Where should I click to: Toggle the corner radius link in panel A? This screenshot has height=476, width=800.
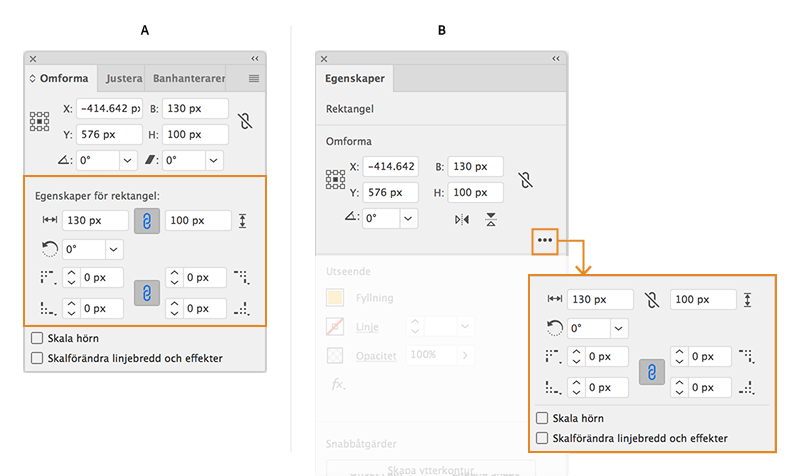pos(146,293)
